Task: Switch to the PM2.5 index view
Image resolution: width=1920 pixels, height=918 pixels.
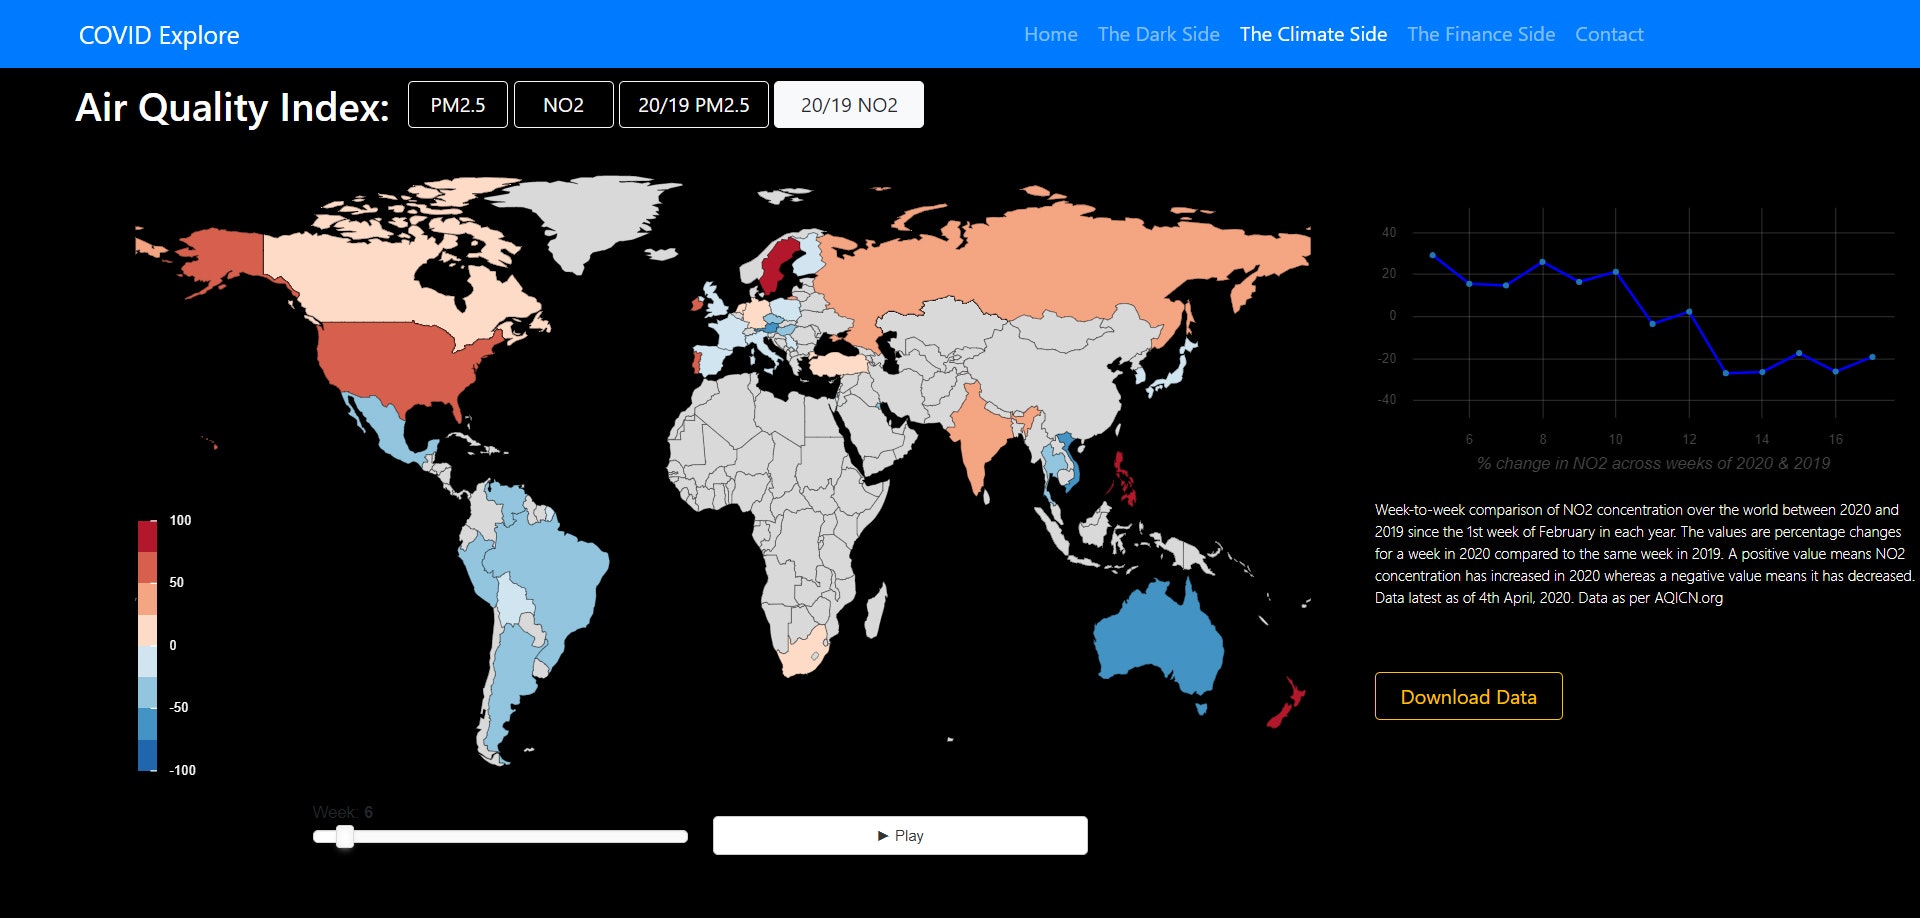Action: tap(458, 105)
